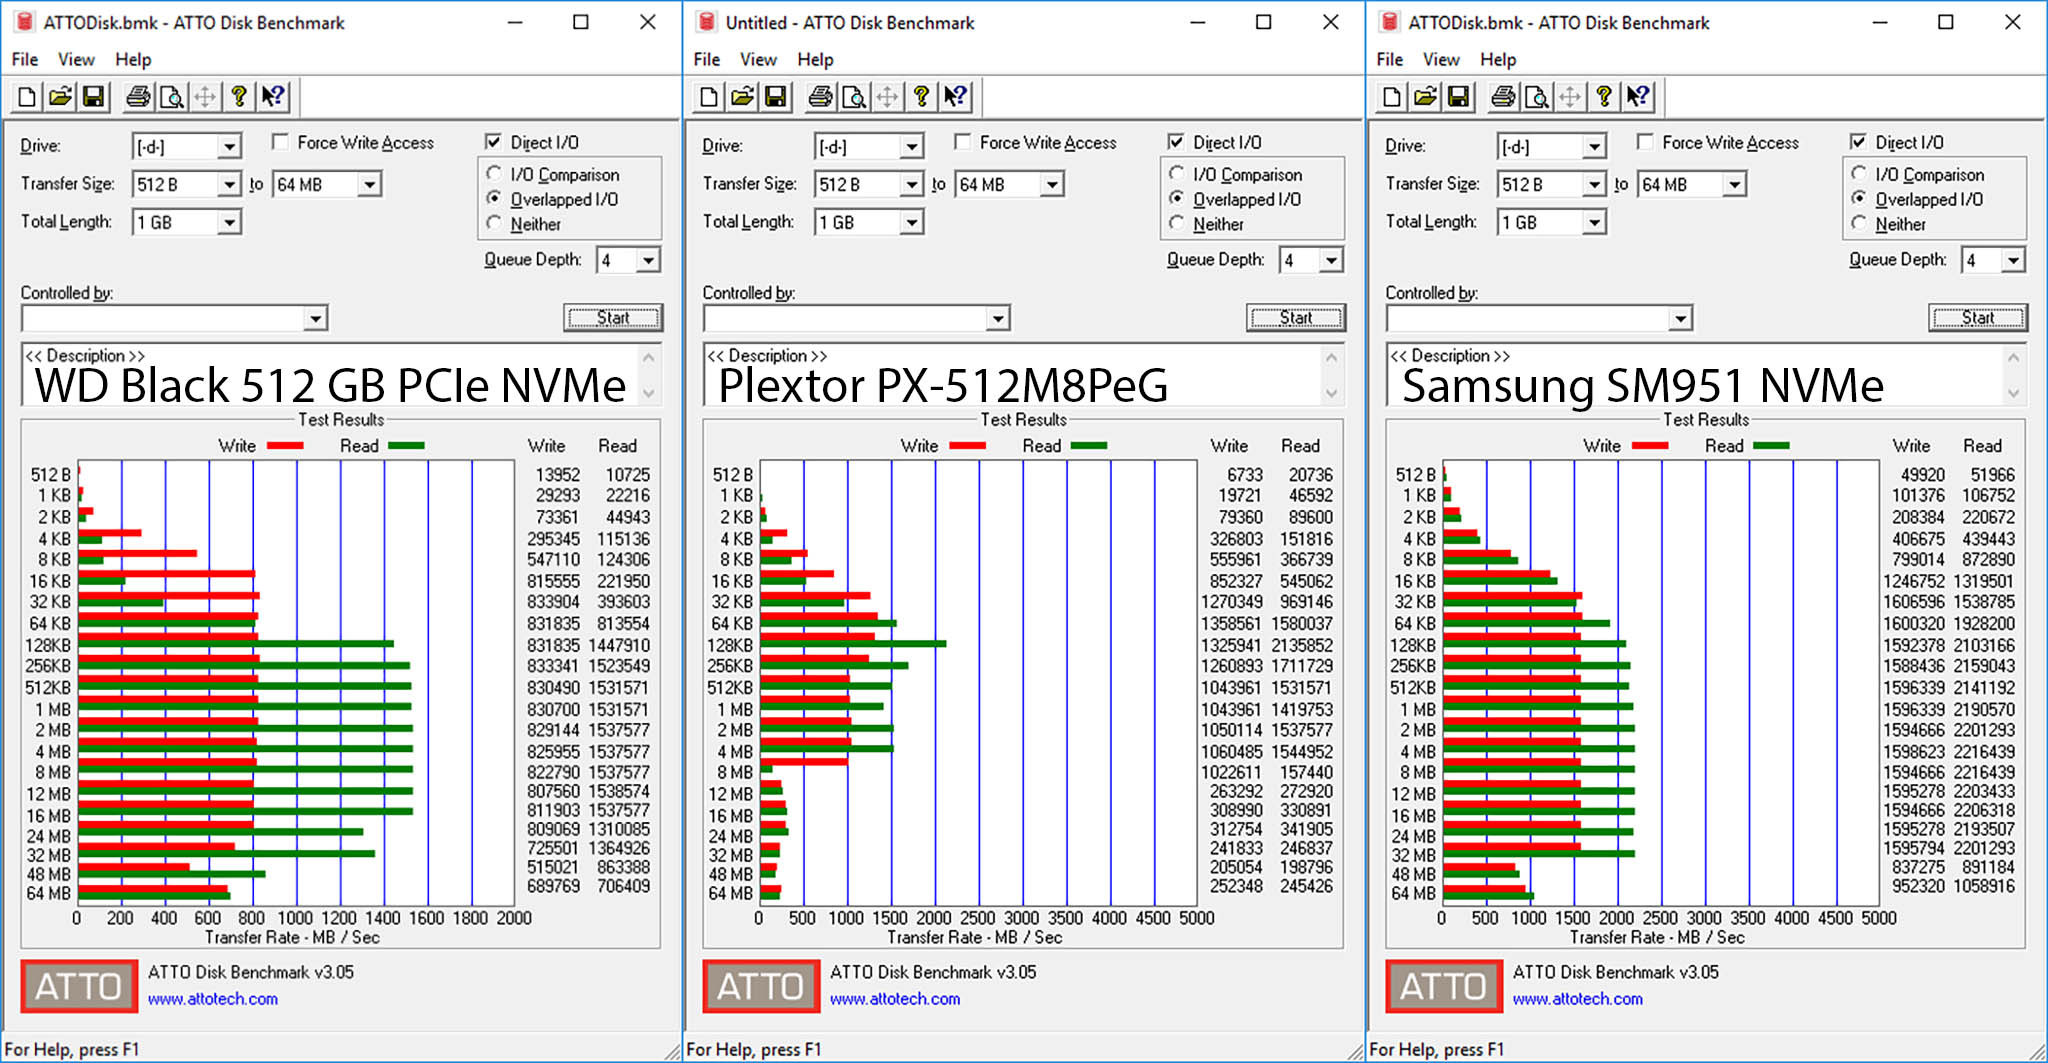Click About question mark icon in Plextor window
This screenshot has height=1063, width=2048.
(921, 97)
